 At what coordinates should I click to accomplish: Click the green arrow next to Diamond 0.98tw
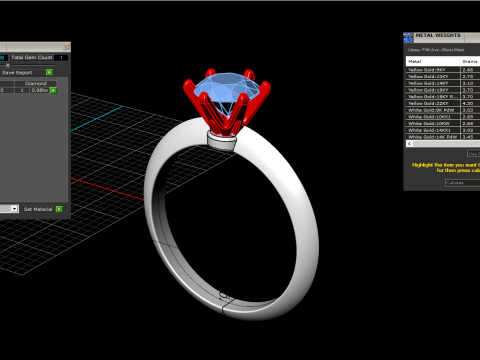click(x=53, y=90)
